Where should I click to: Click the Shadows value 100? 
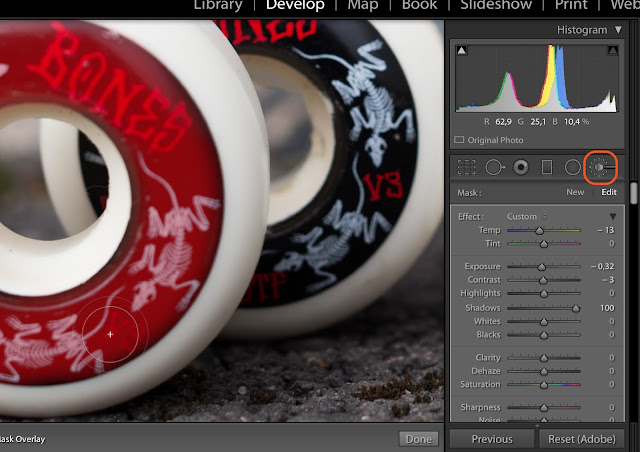[607, 308]
